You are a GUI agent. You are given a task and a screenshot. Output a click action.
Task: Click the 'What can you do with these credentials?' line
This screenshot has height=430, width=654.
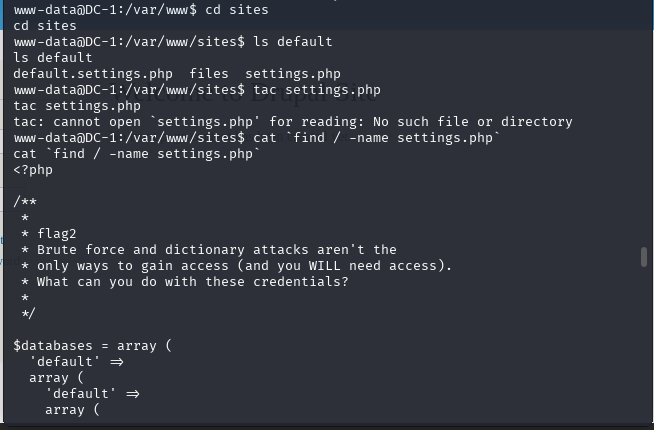click(x=192, y=282)
